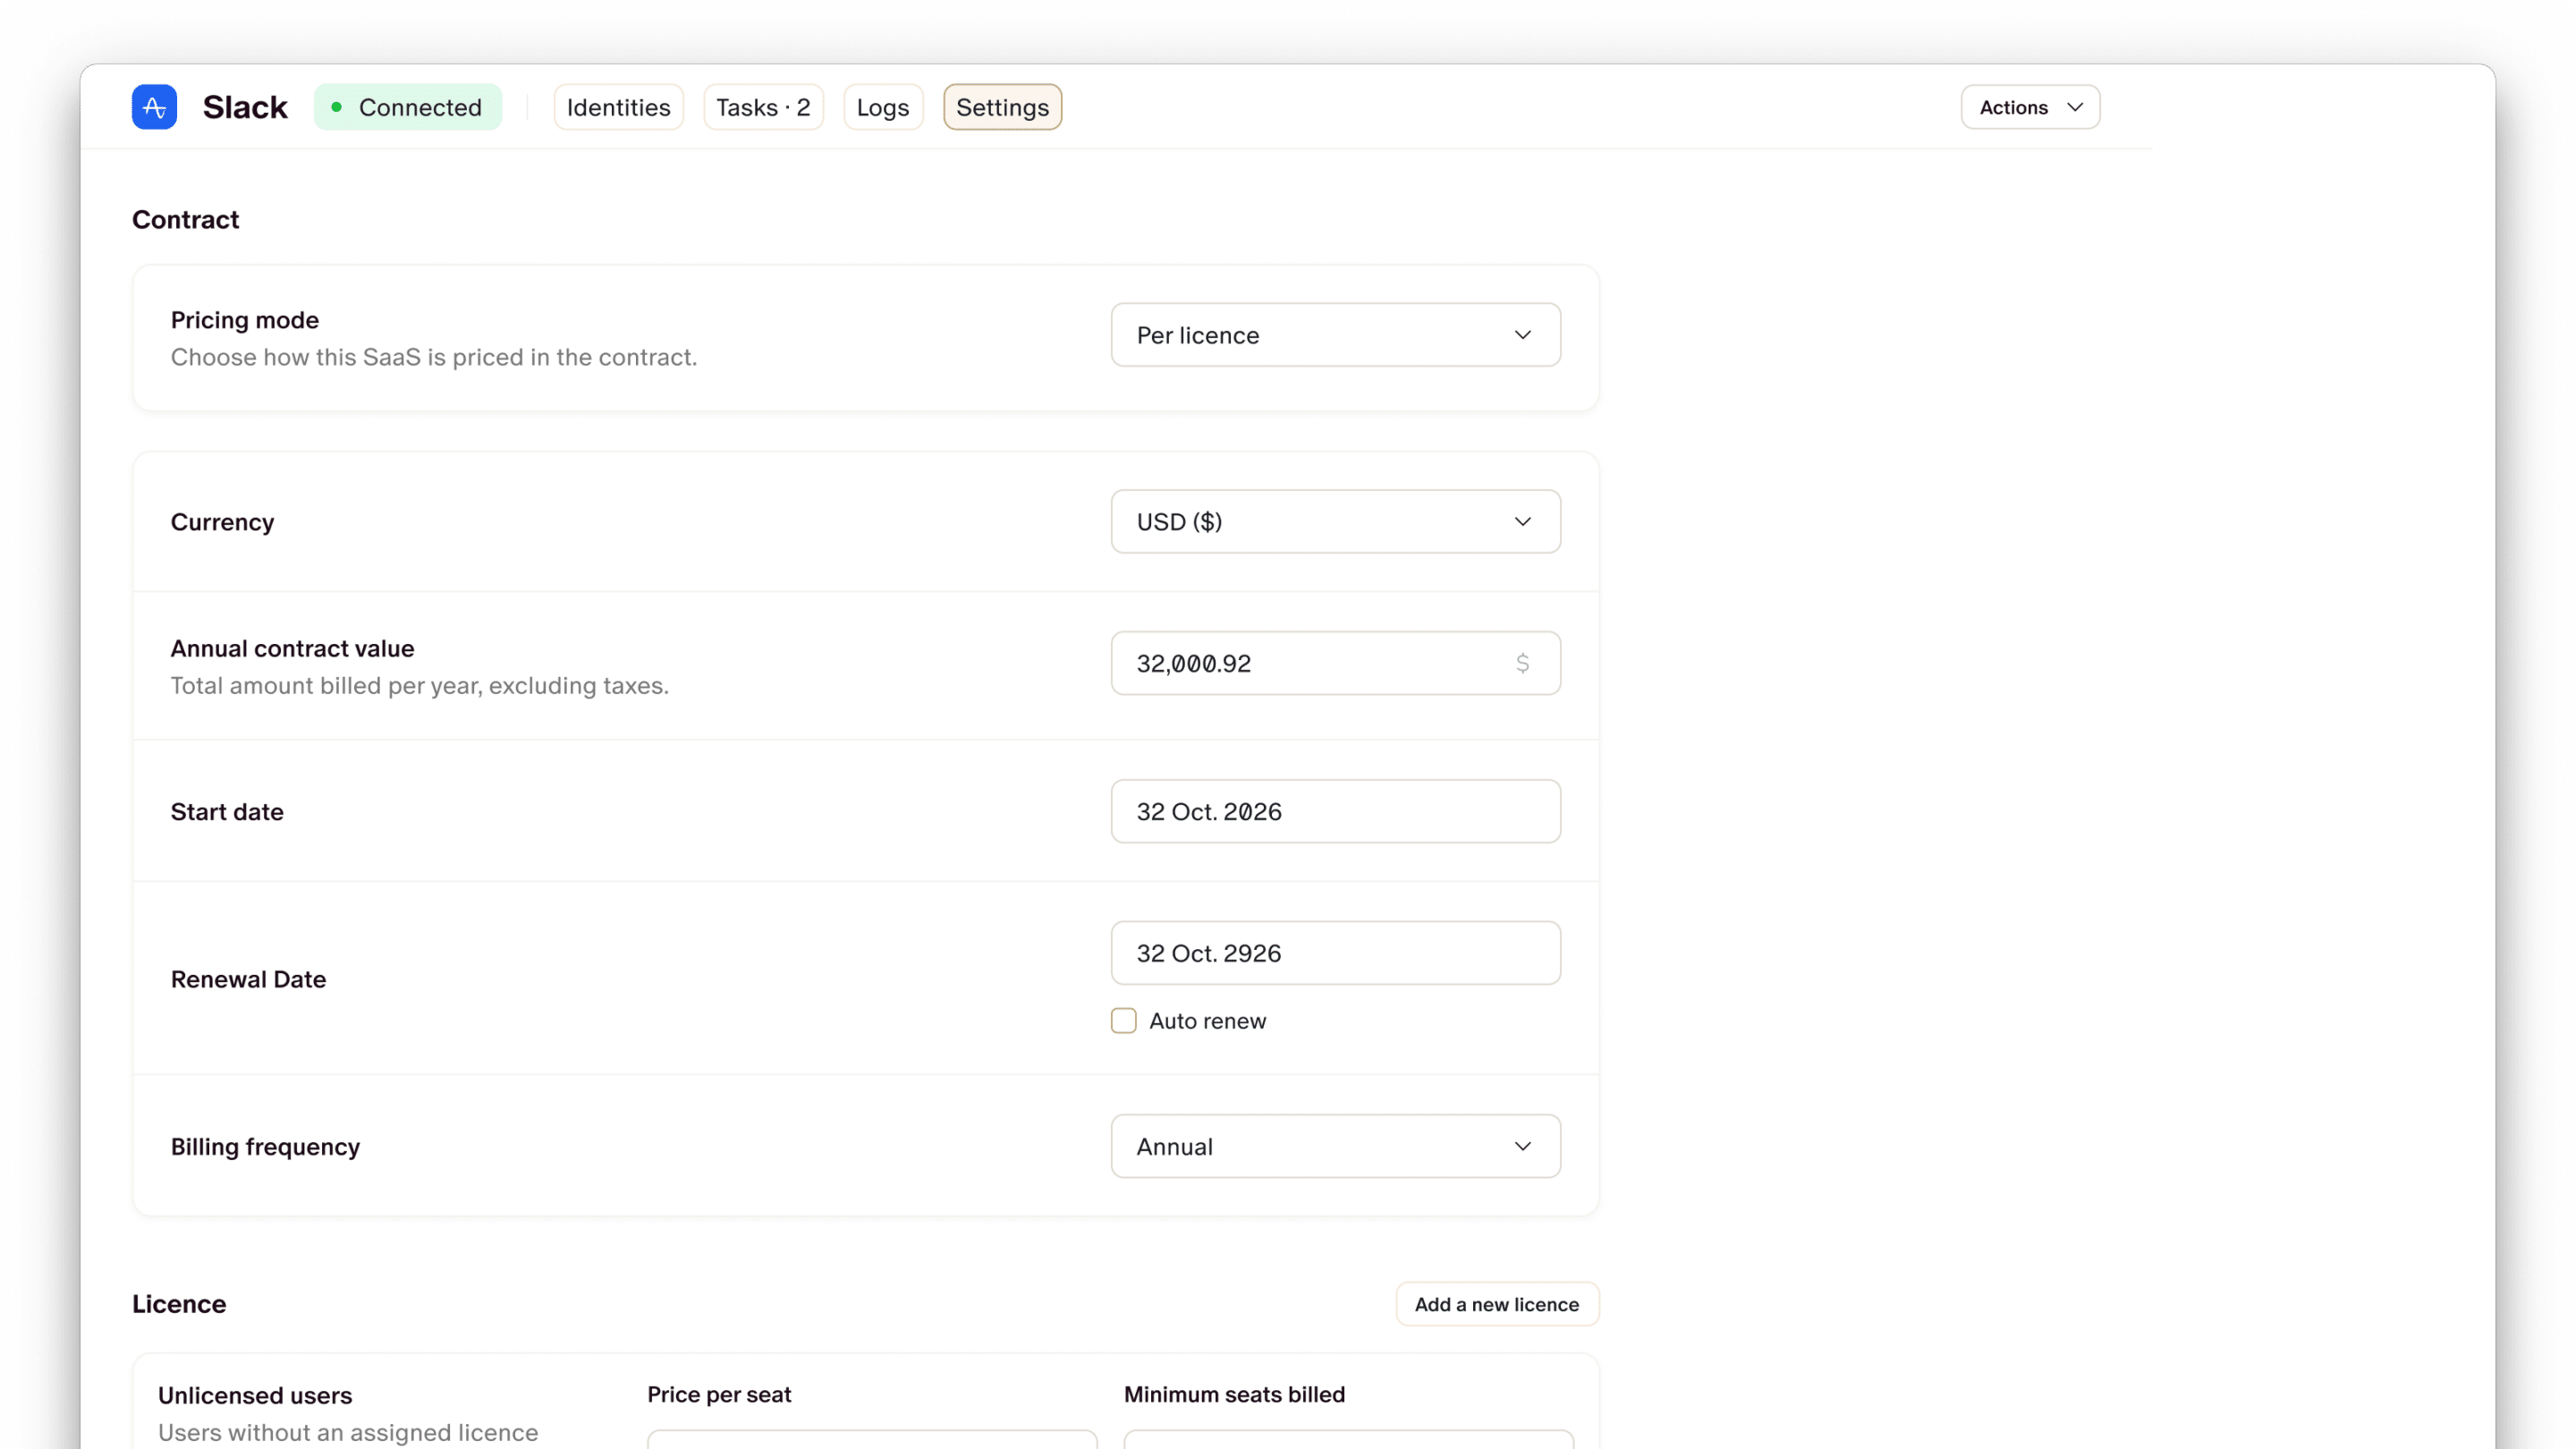Click the Contract section heading
This screenshot has width=2576, height=1449.
pos(185,220)
